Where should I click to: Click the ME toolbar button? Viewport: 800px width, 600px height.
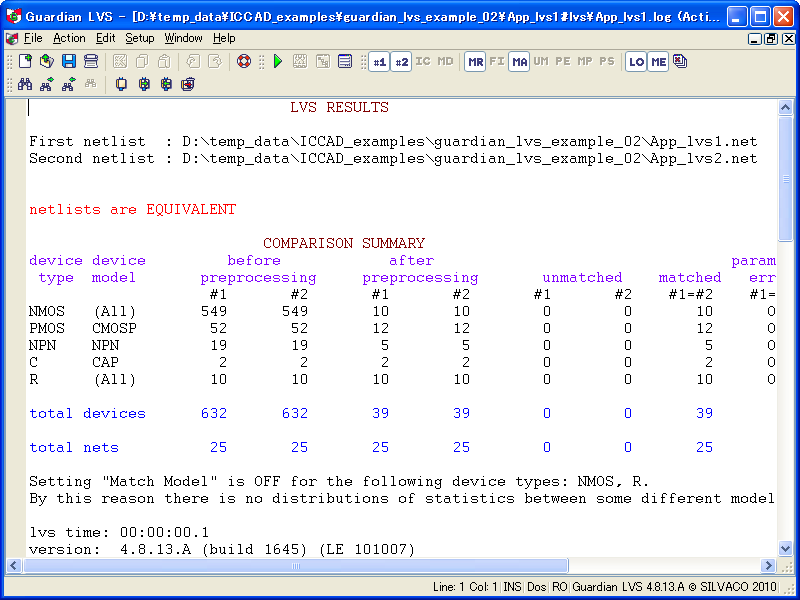(x=658, y=62)
